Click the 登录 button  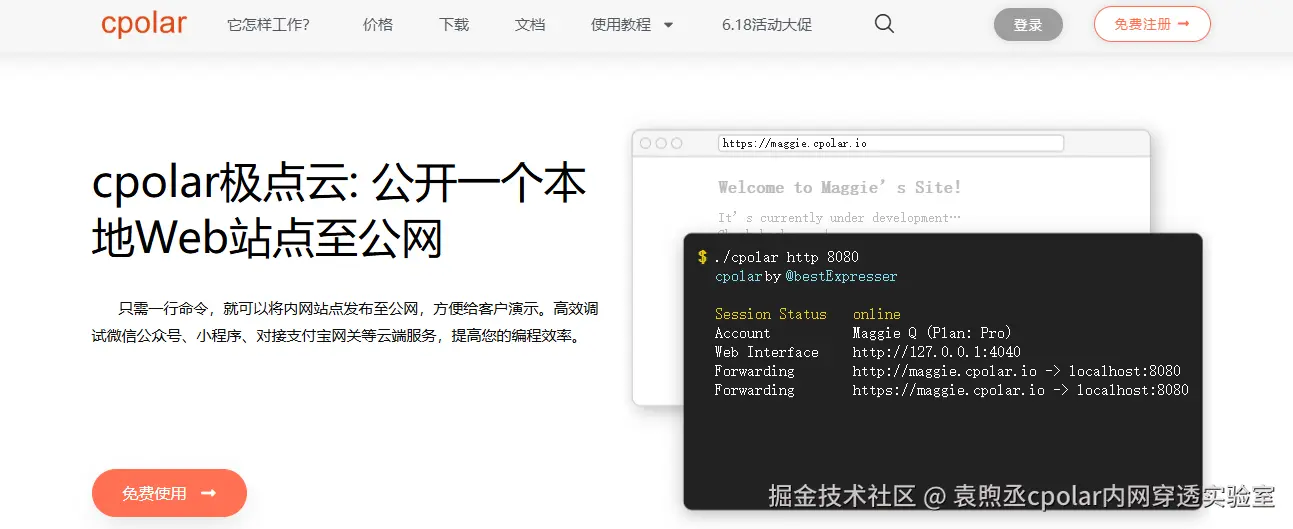pos(1028,25)
